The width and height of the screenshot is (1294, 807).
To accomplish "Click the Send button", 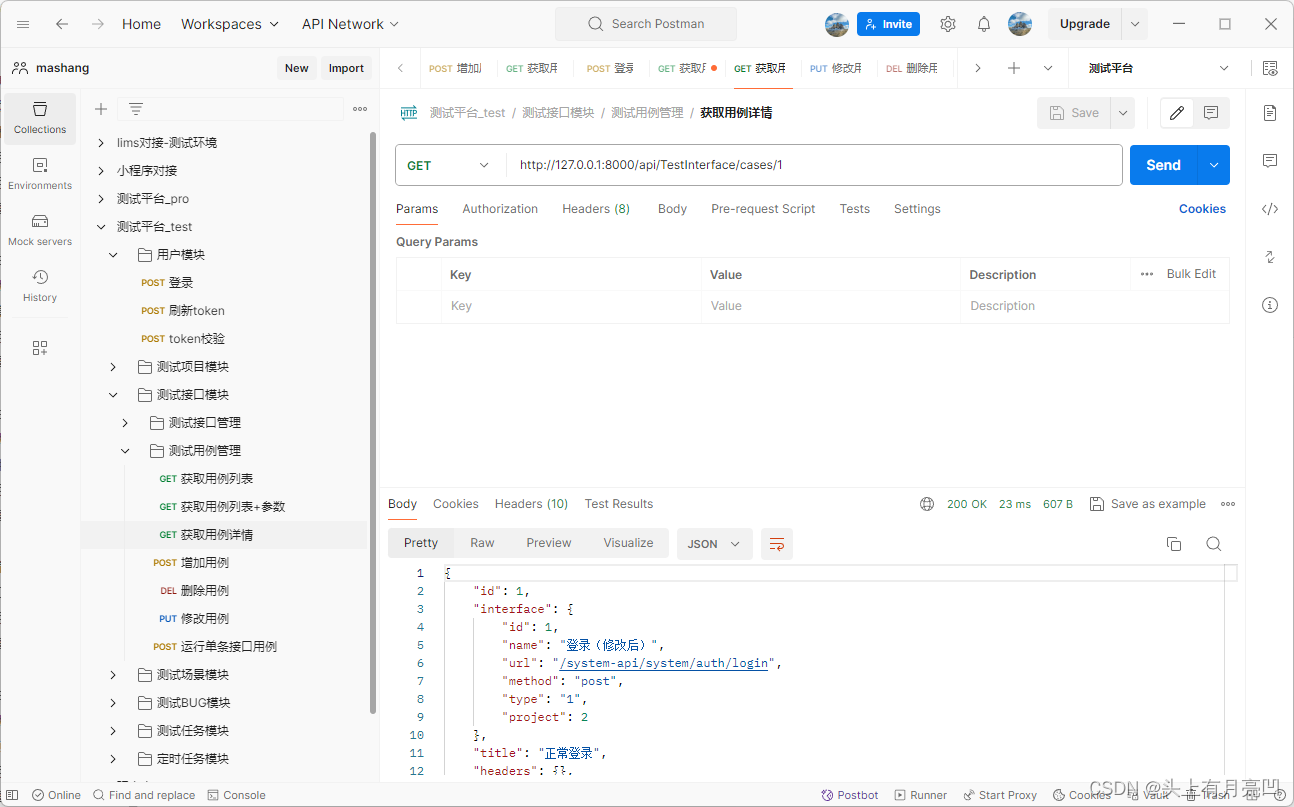I will pos(1163,165).
